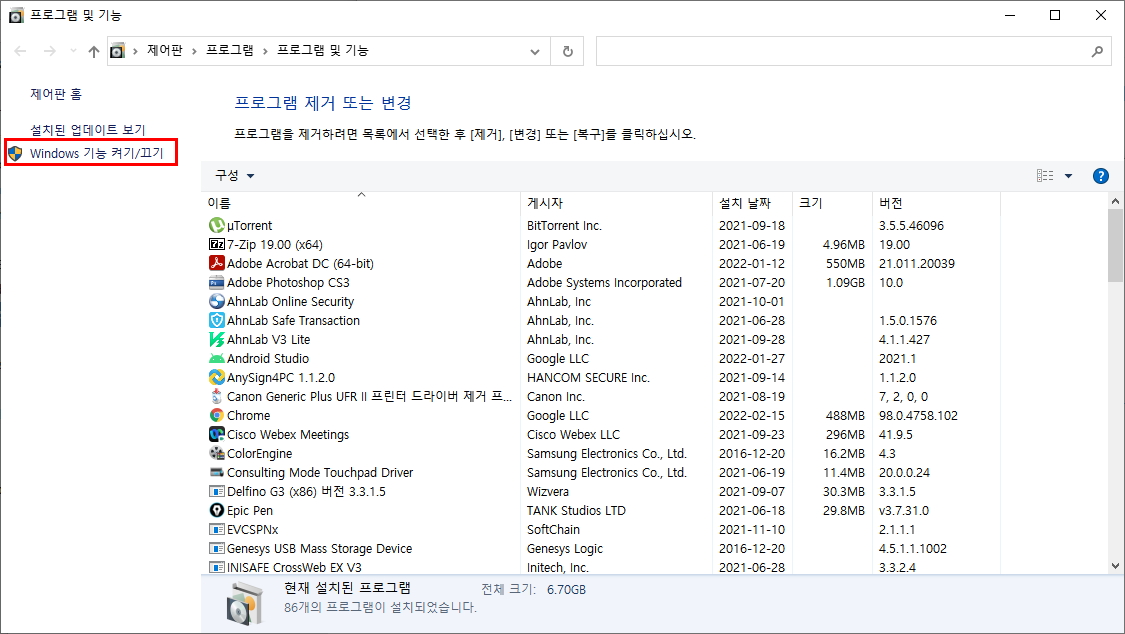Open the help question mark icon
Screen dimensions: 1125x634
tap(1101, 176)
